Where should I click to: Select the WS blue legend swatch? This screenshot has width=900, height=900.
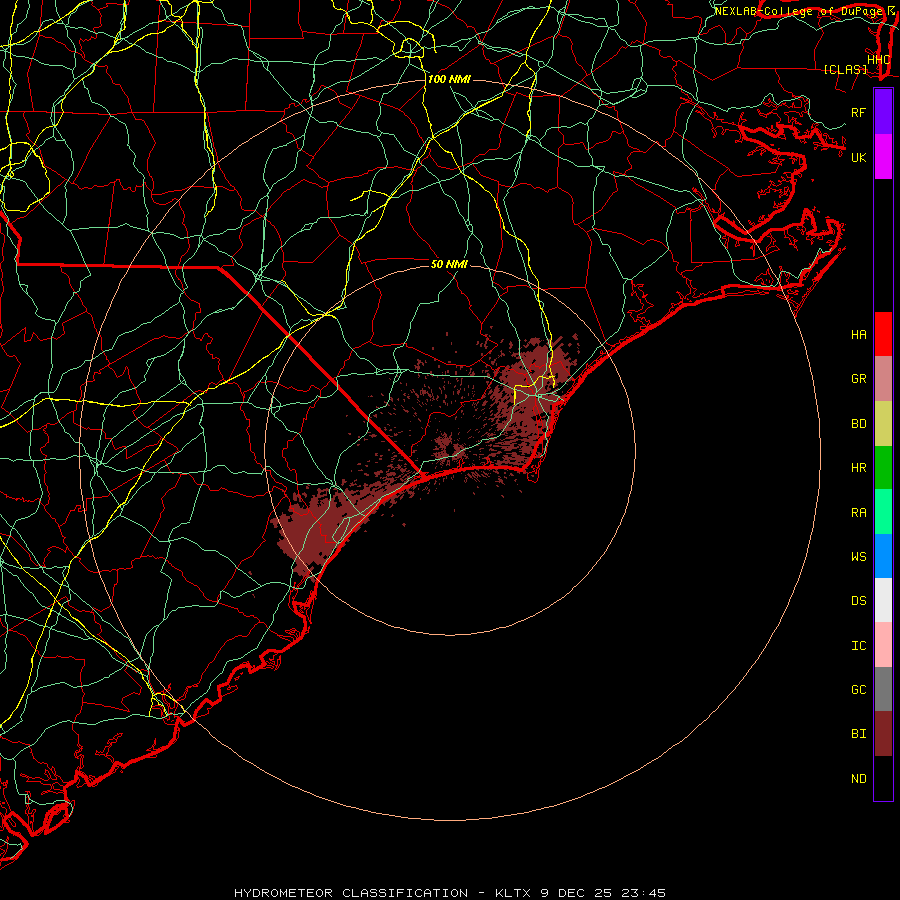coord(883,556)
